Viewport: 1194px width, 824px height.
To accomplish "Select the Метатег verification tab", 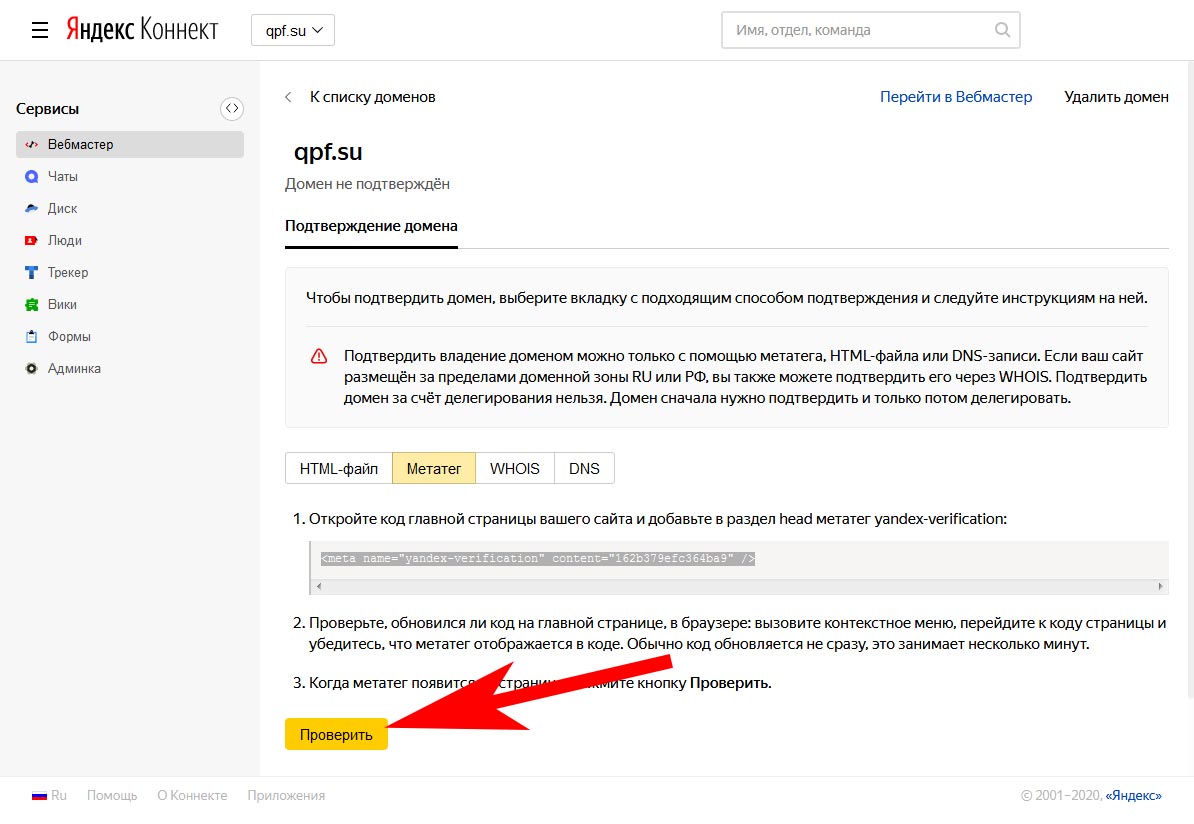I will click(x=434, y=468).
